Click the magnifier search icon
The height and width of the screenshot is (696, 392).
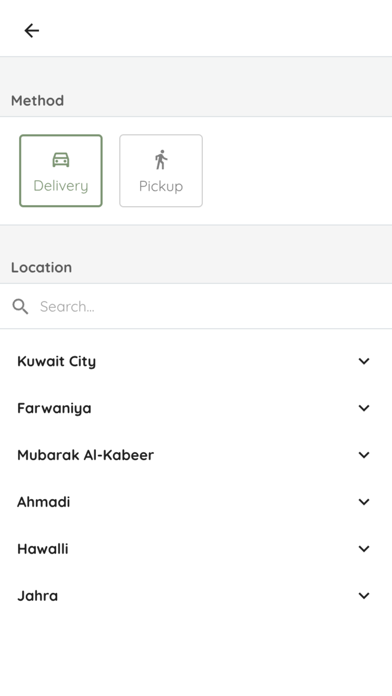point(20,306)
